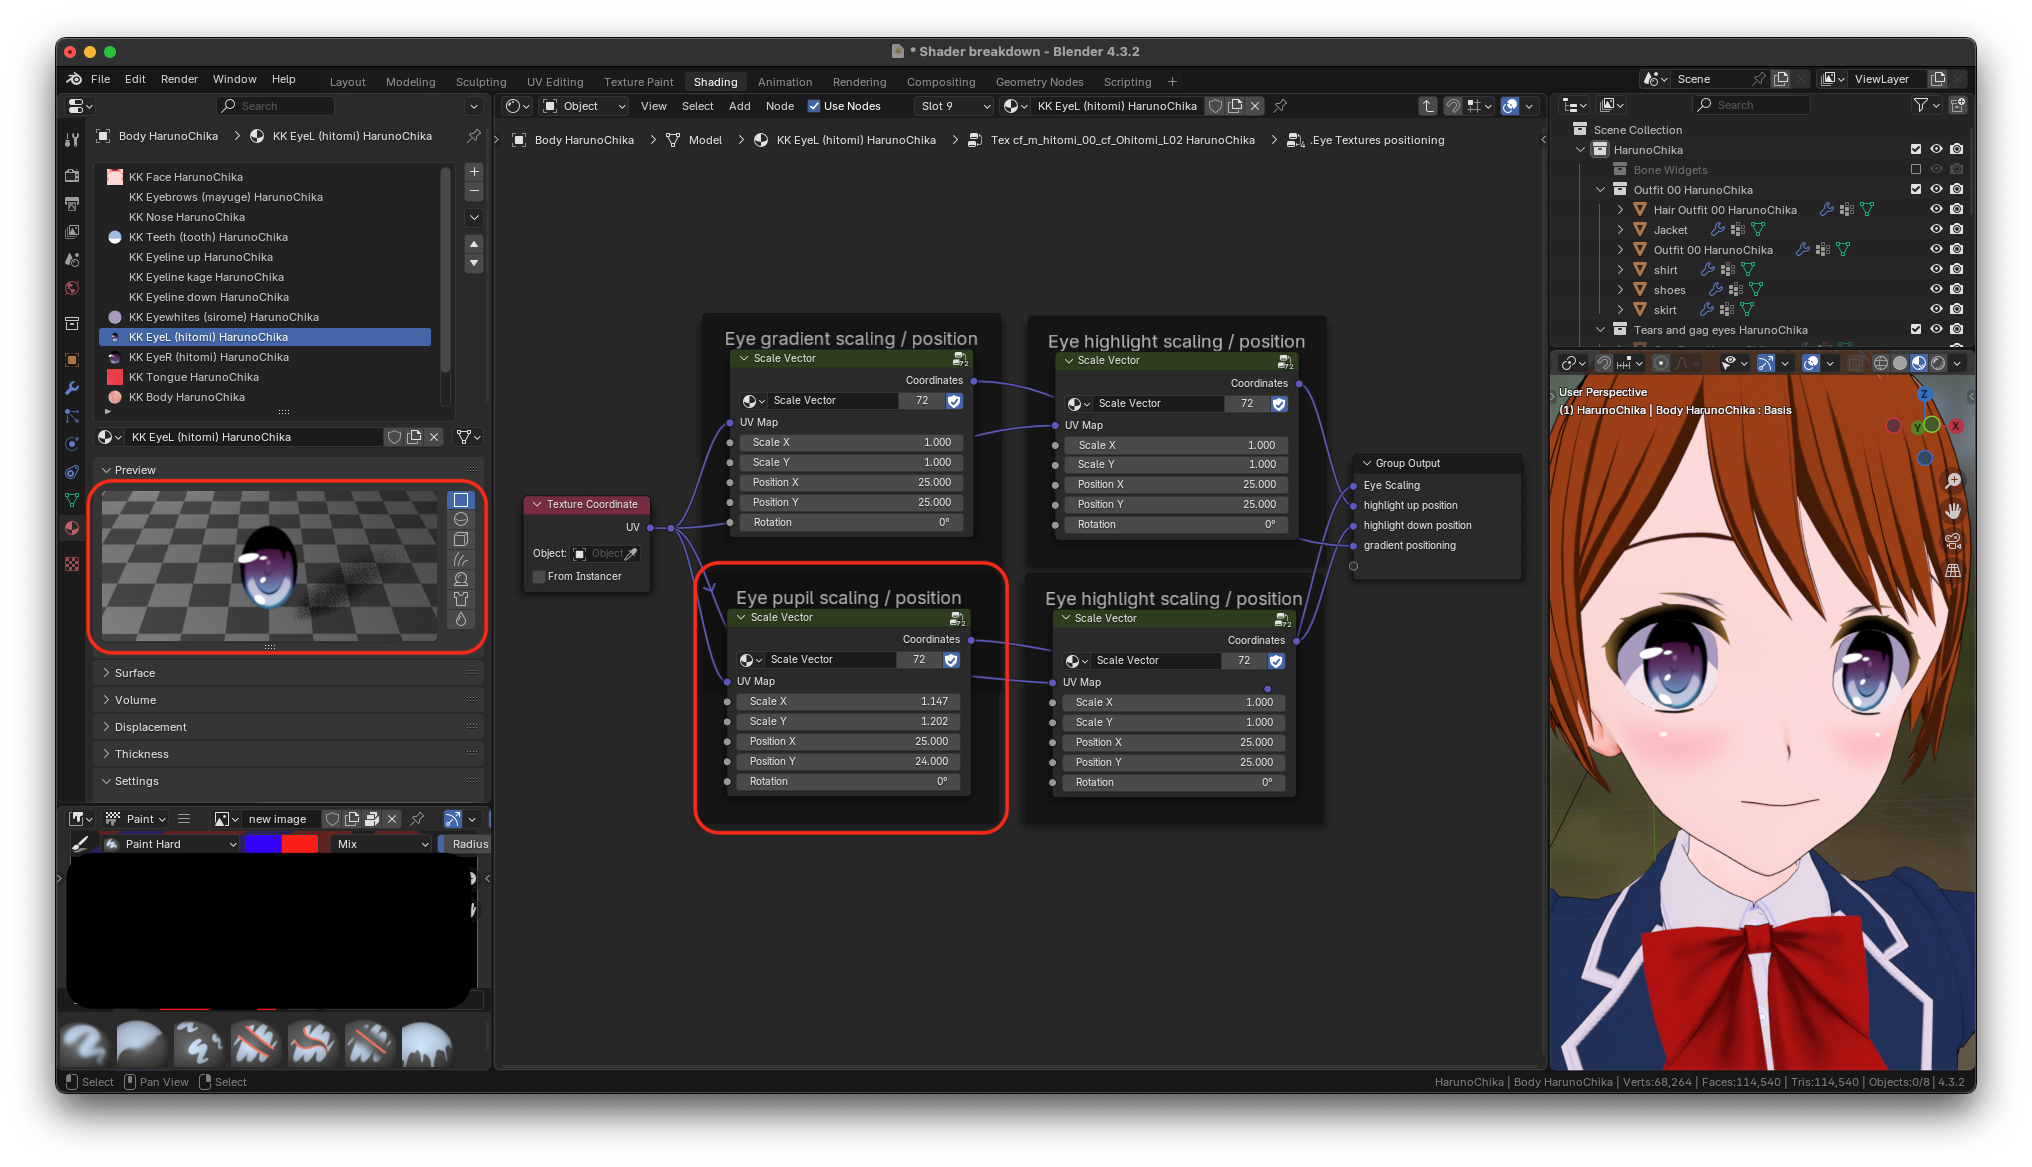Toggle the Use Nodes checkbox
The height and width of the screenshot is (1167, 2032).
pyautogui.click(x=814, y=106)
